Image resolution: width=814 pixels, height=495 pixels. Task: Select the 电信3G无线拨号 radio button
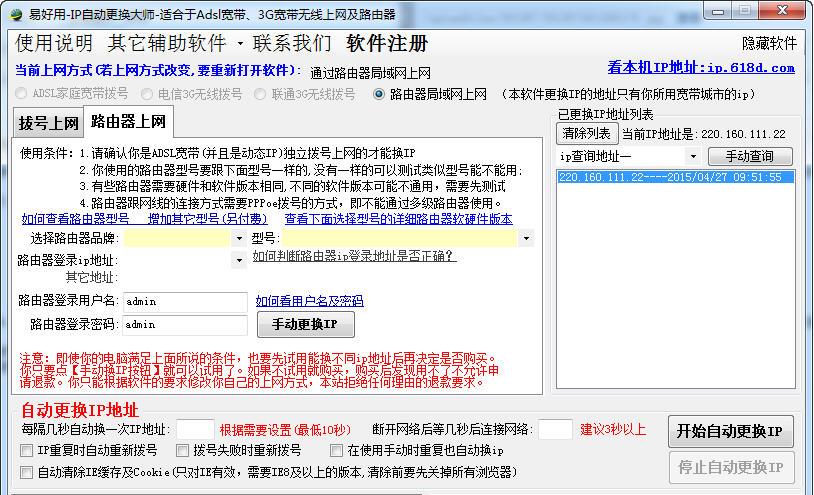click(147, 94)
